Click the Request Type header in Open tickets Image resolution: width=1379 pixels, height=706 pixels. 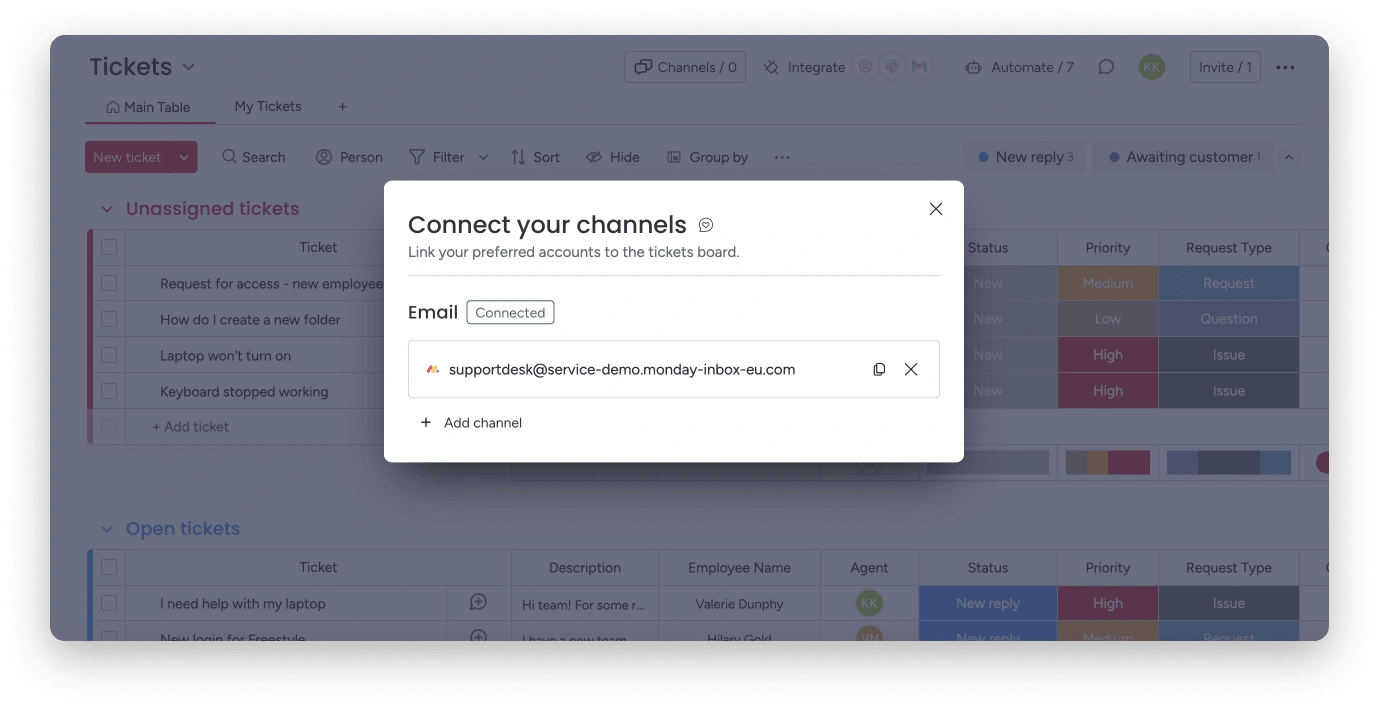point(1229,567)
